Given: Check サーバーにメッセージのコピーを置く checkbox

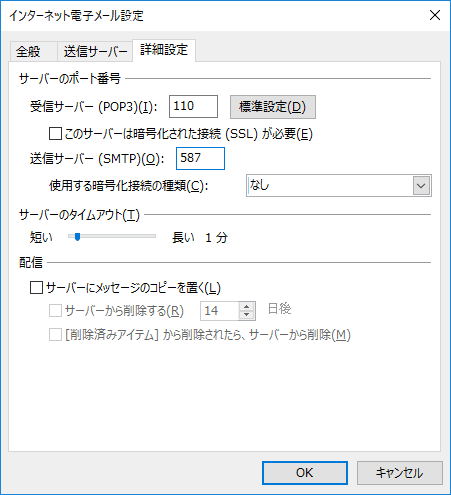Looking at the screenshot, I should click(36, 288).
